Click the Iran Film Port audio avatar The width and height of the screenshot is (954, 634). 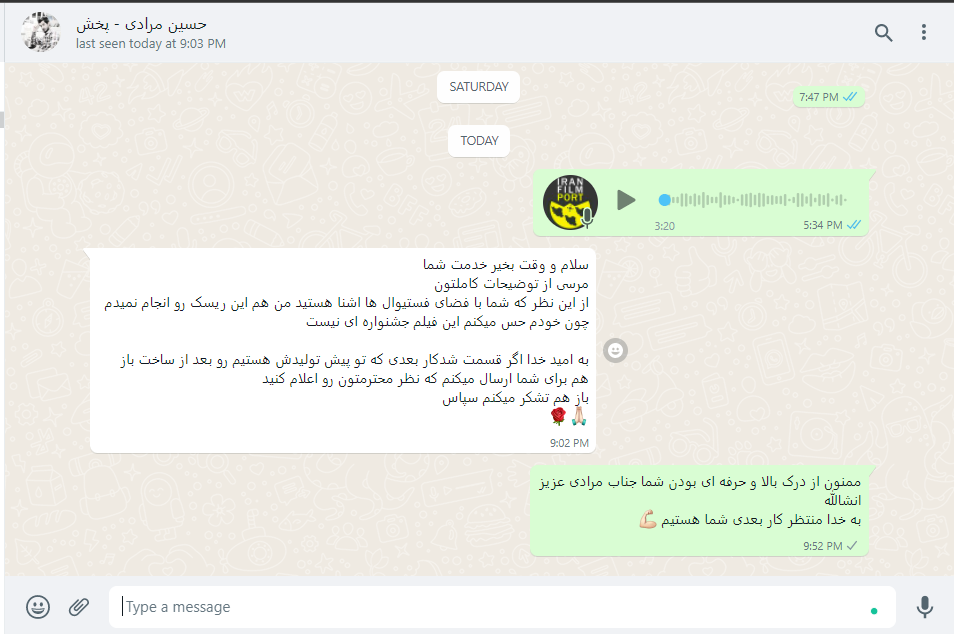(570, 202)
